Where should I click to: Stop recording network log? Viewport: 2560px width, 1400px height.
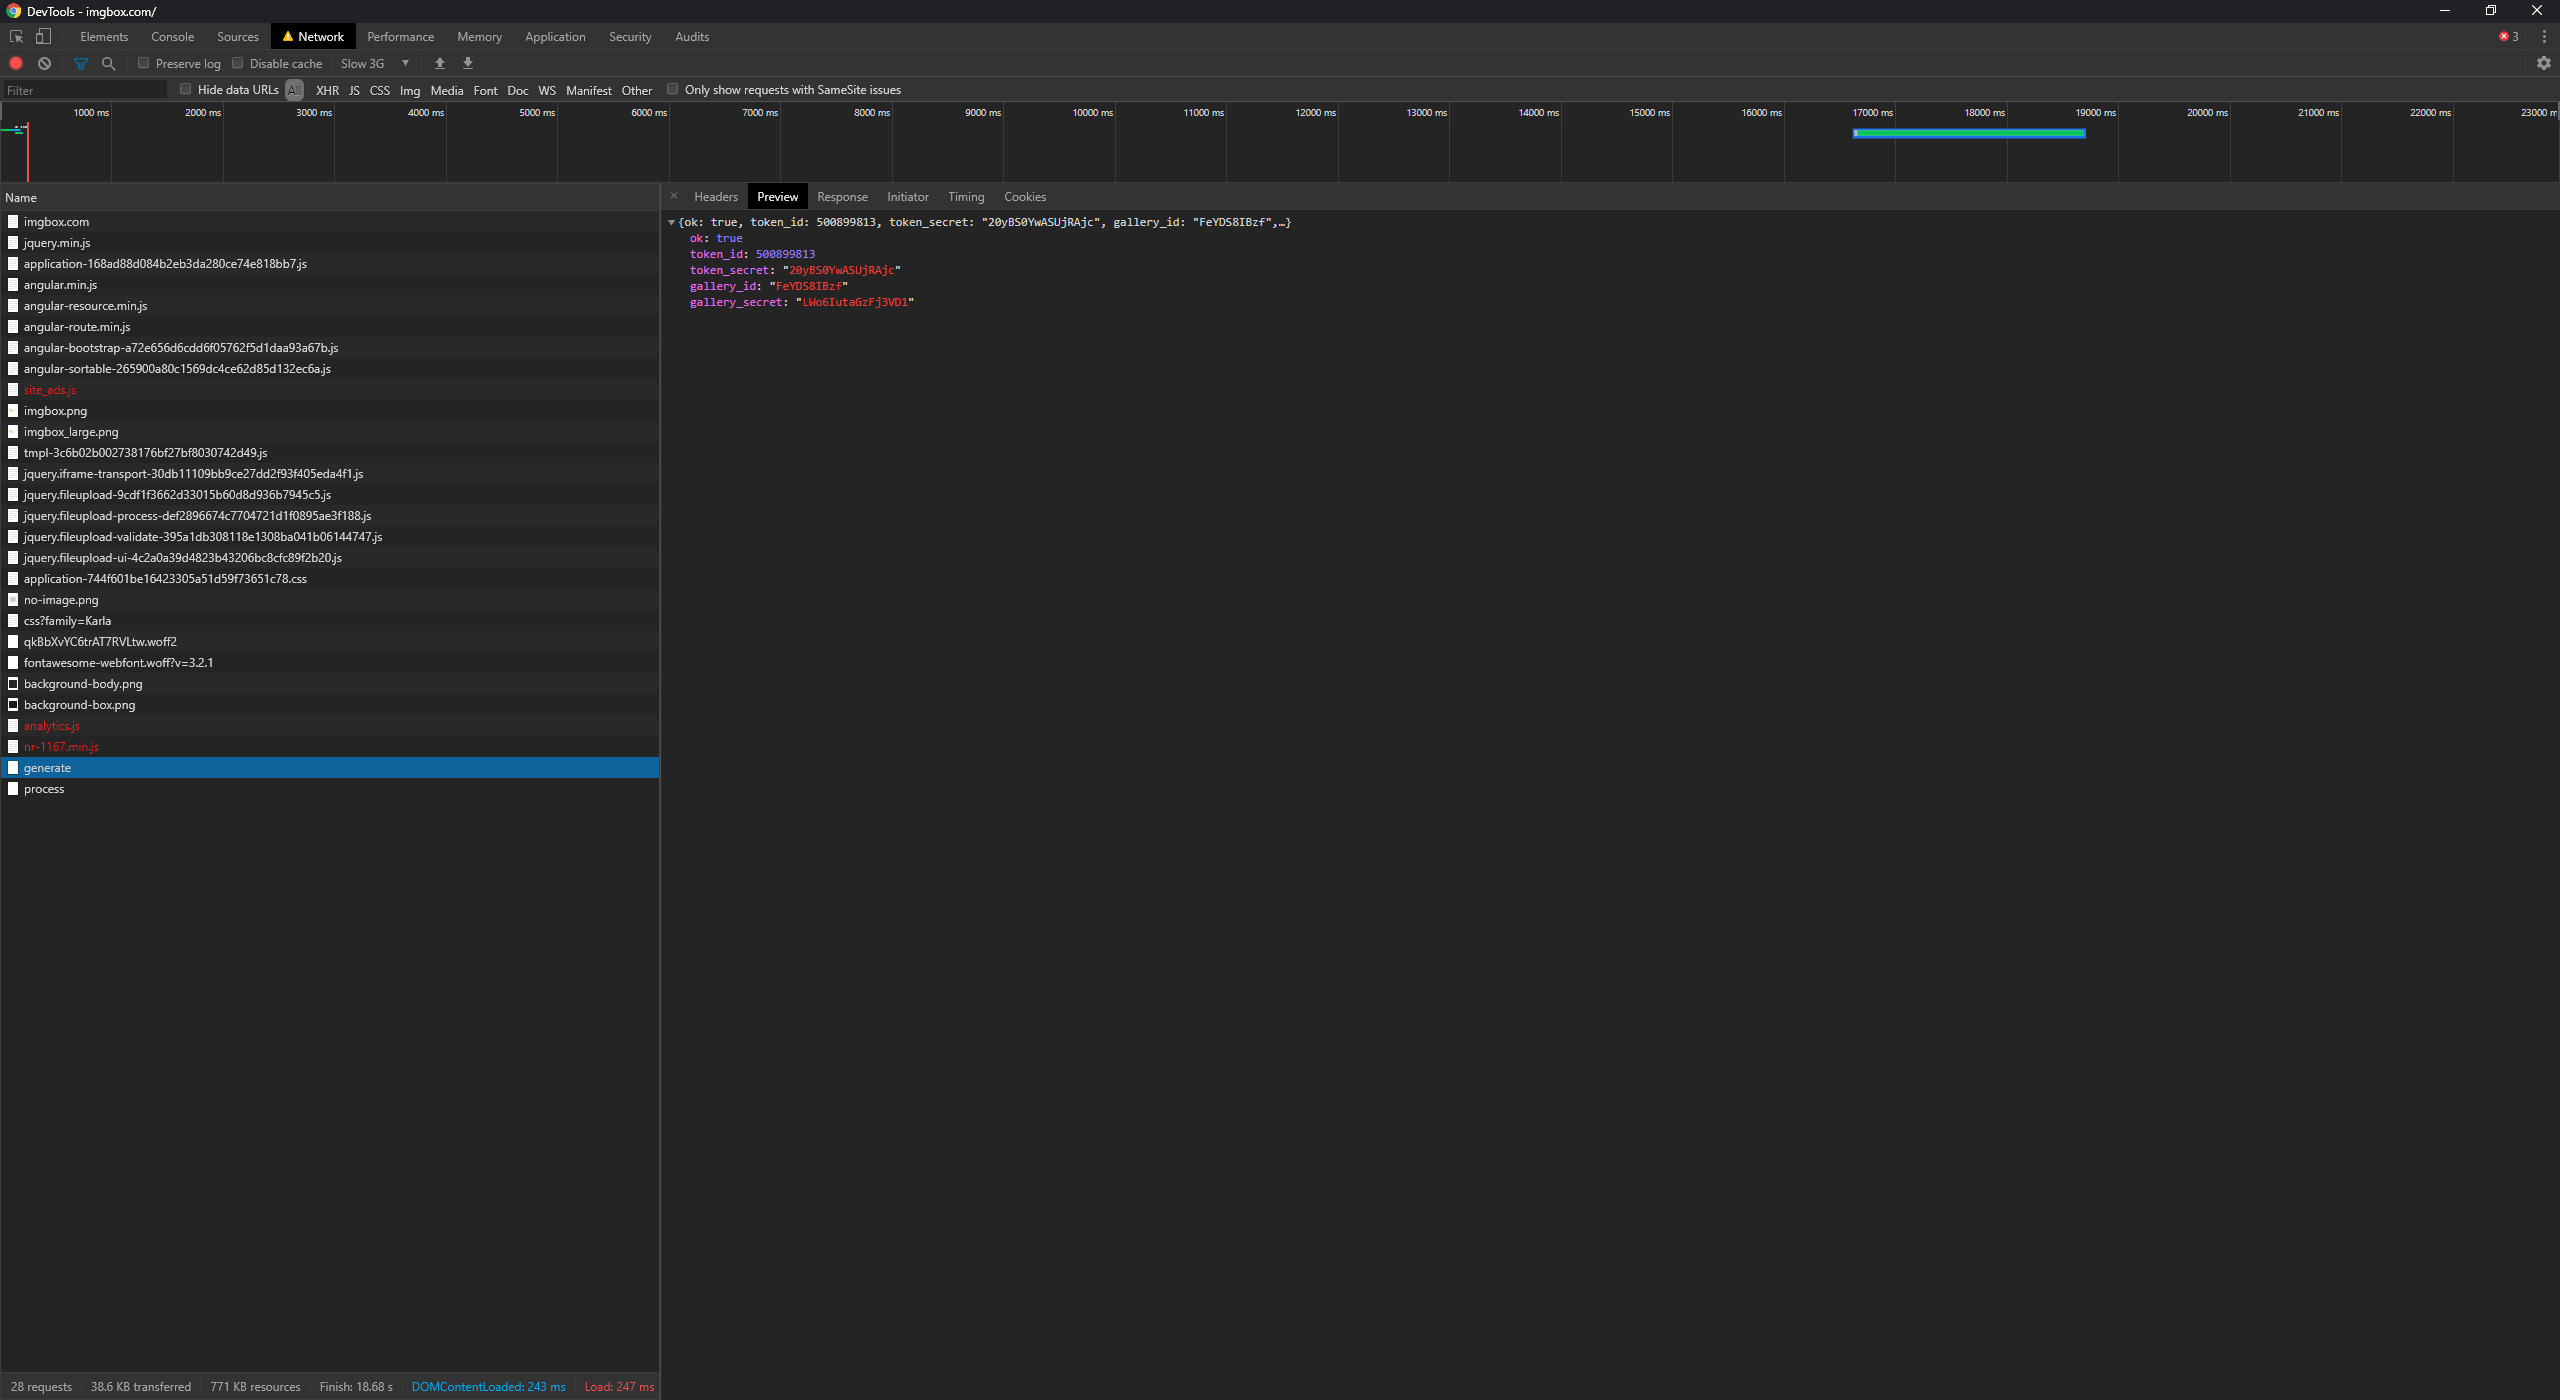[16, 63]
